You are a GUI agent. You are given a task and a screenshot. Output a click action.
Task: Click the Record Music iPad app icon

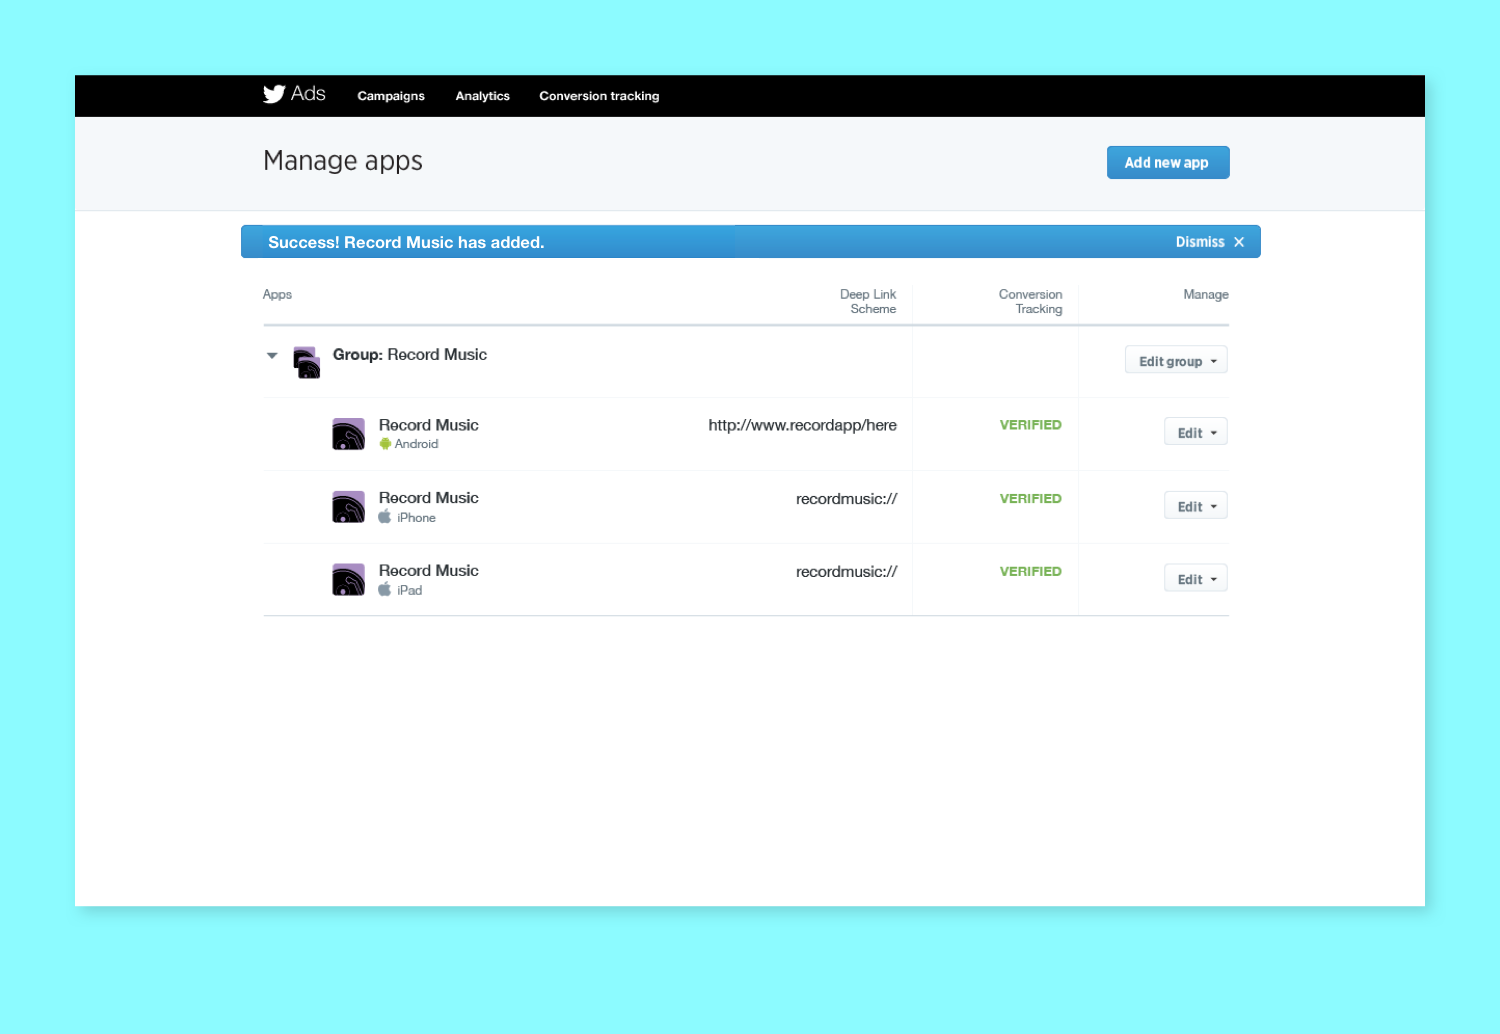coord(348,580)
